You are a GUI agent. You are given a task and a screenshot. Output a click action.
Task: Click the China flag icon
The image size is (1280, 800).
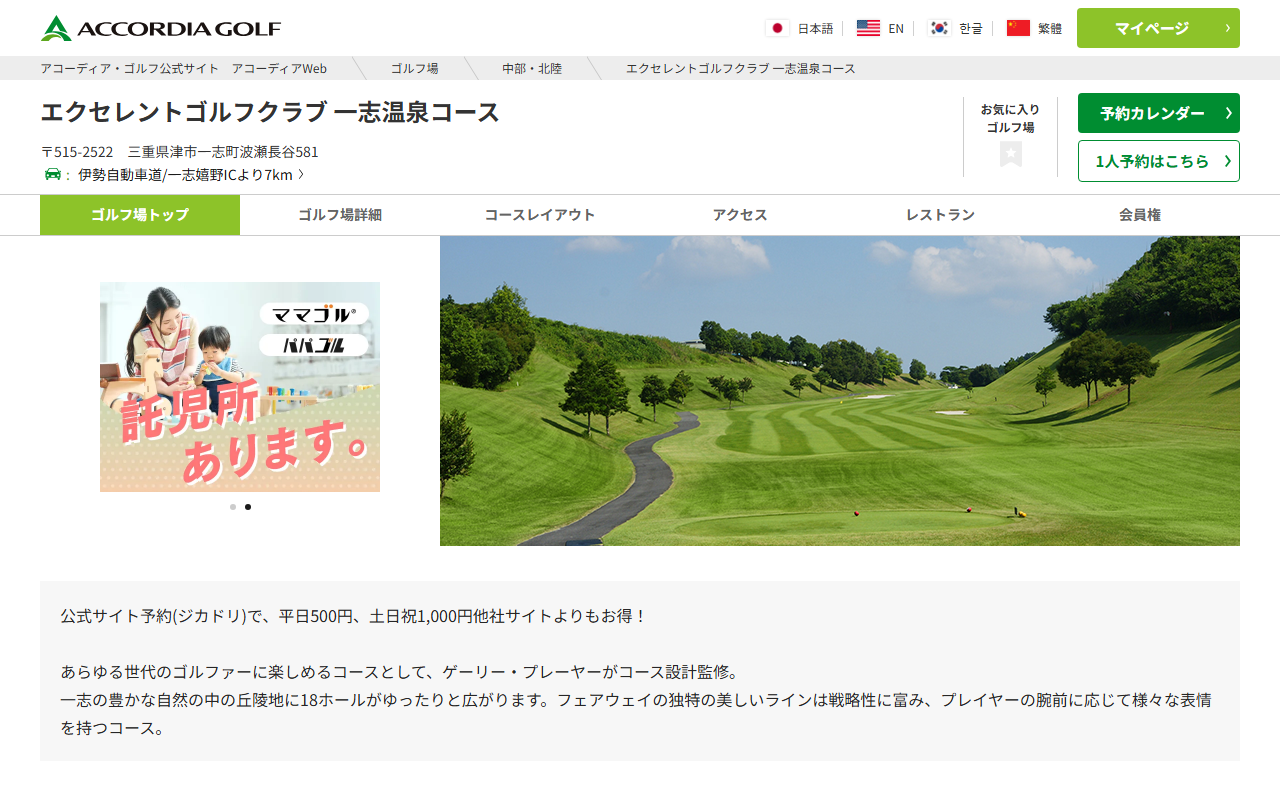(x=1018, y=28)
